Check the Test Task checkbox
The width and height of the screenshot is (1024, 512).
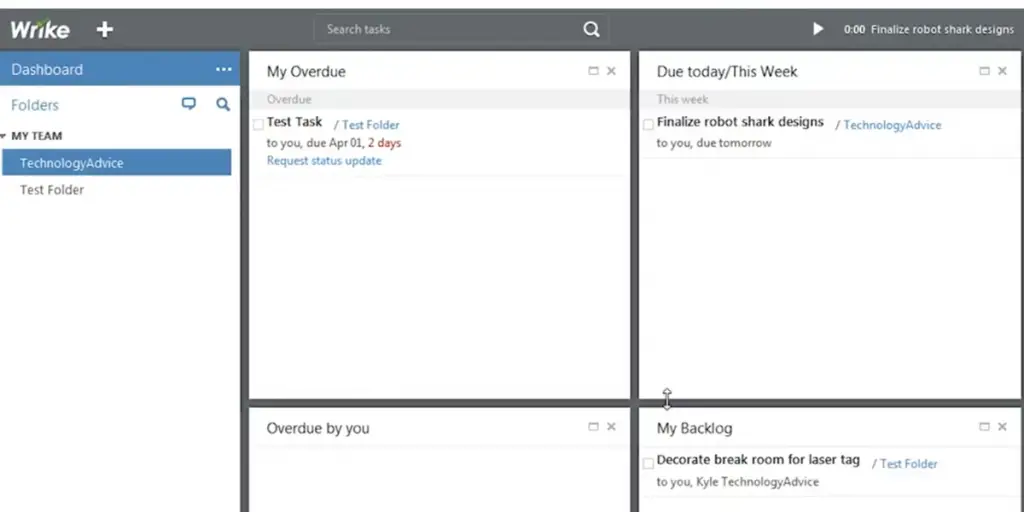[x=258, y=124]
